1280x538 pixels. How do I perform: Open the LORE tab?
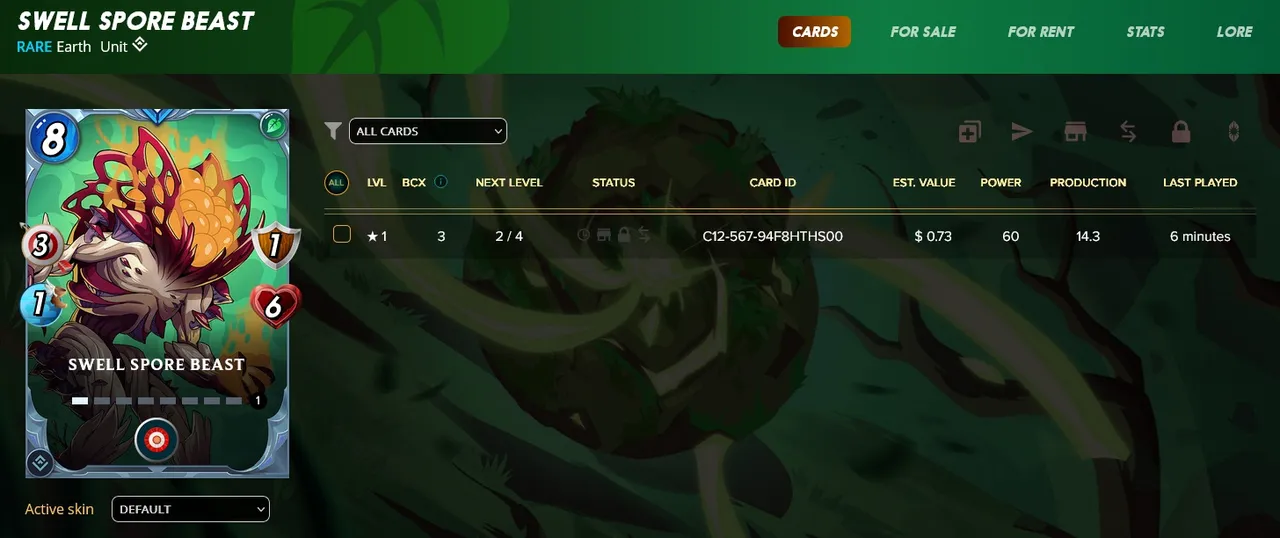[x=1234, y=32]
